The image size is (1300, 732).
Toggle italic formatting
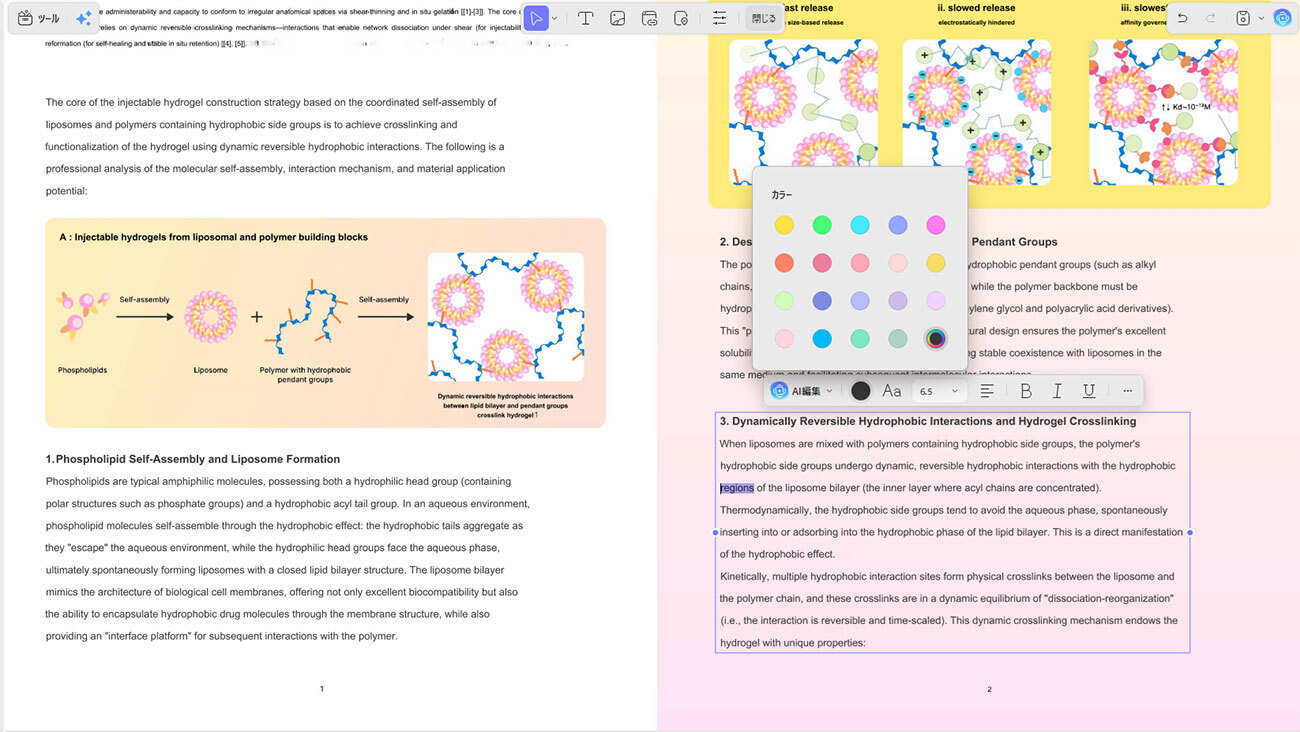click(1057, 391)
